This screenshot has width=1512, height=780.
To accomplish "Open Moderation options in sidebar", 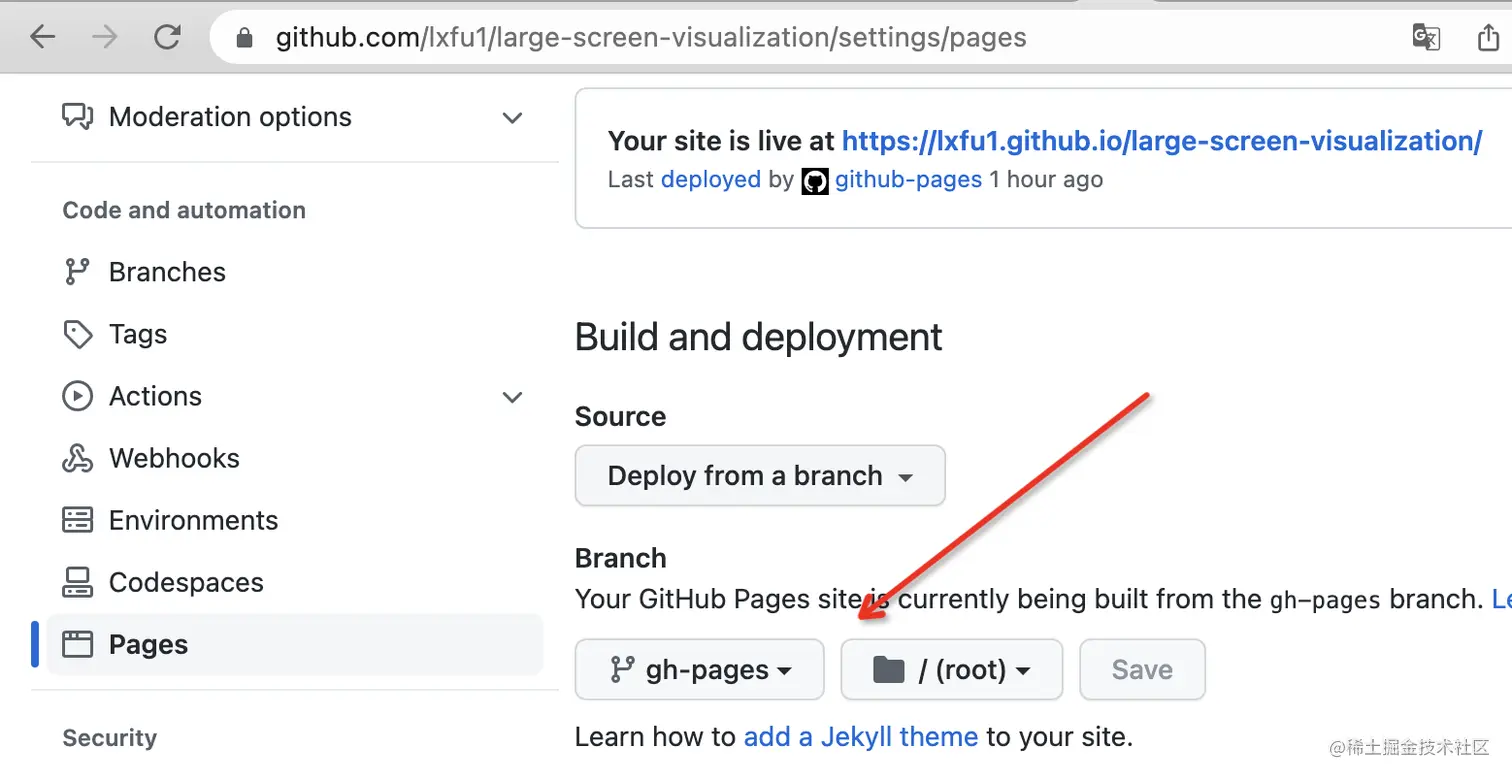I will pyautogui.click(x=295, y=117).
